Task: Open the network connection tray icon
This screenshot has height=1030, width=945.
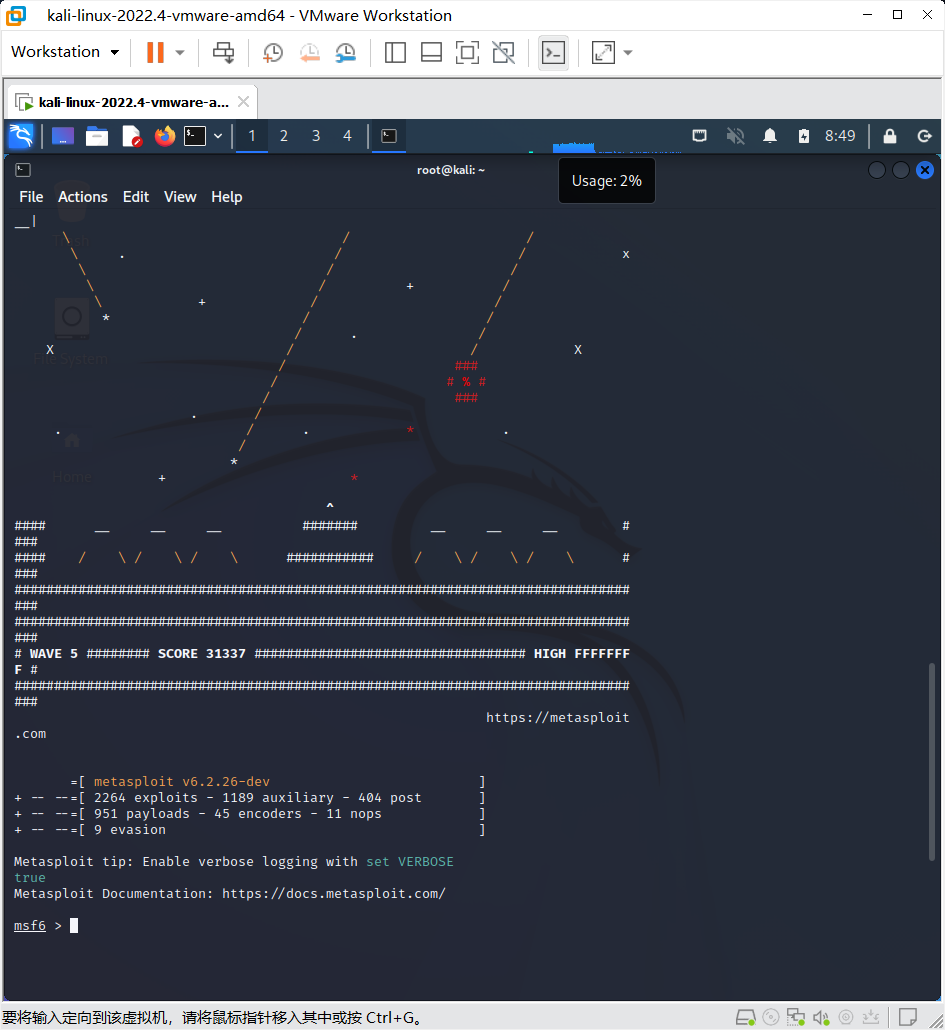Action: [x=699, y=136]
